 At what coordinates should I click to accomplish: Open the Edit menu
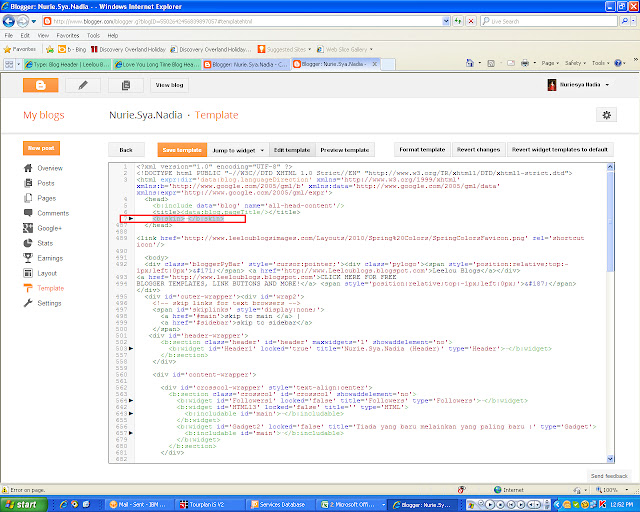(x=25, y=36)
